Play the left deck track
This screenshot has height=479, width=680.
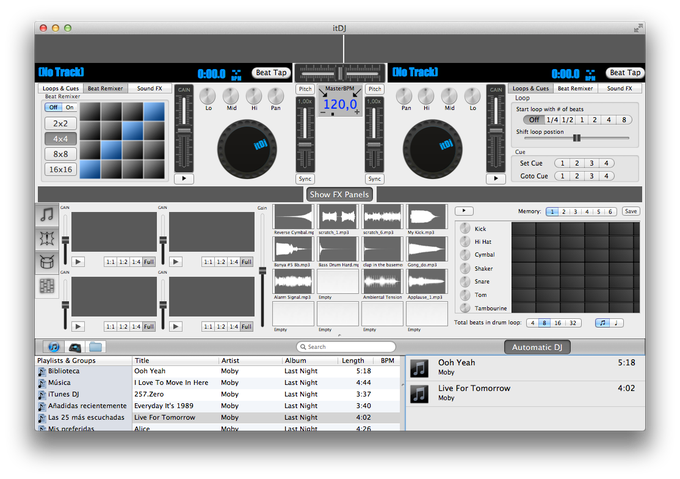coord(184,178)
